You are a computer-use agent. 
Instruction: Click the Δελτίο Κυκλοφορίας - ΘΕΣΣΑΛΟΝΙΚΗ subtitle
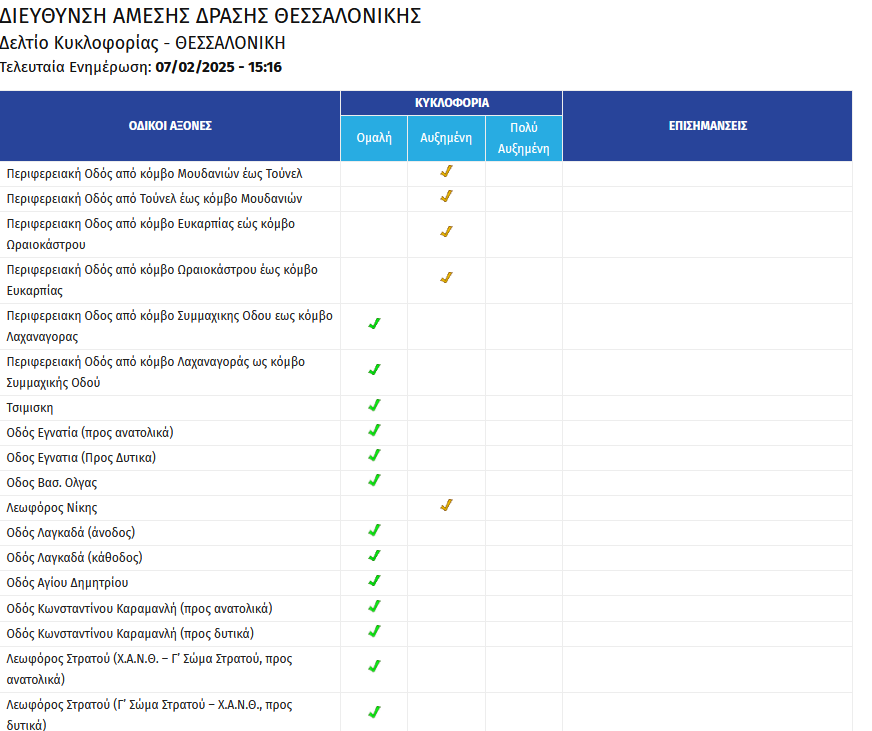tap(143, 43)
